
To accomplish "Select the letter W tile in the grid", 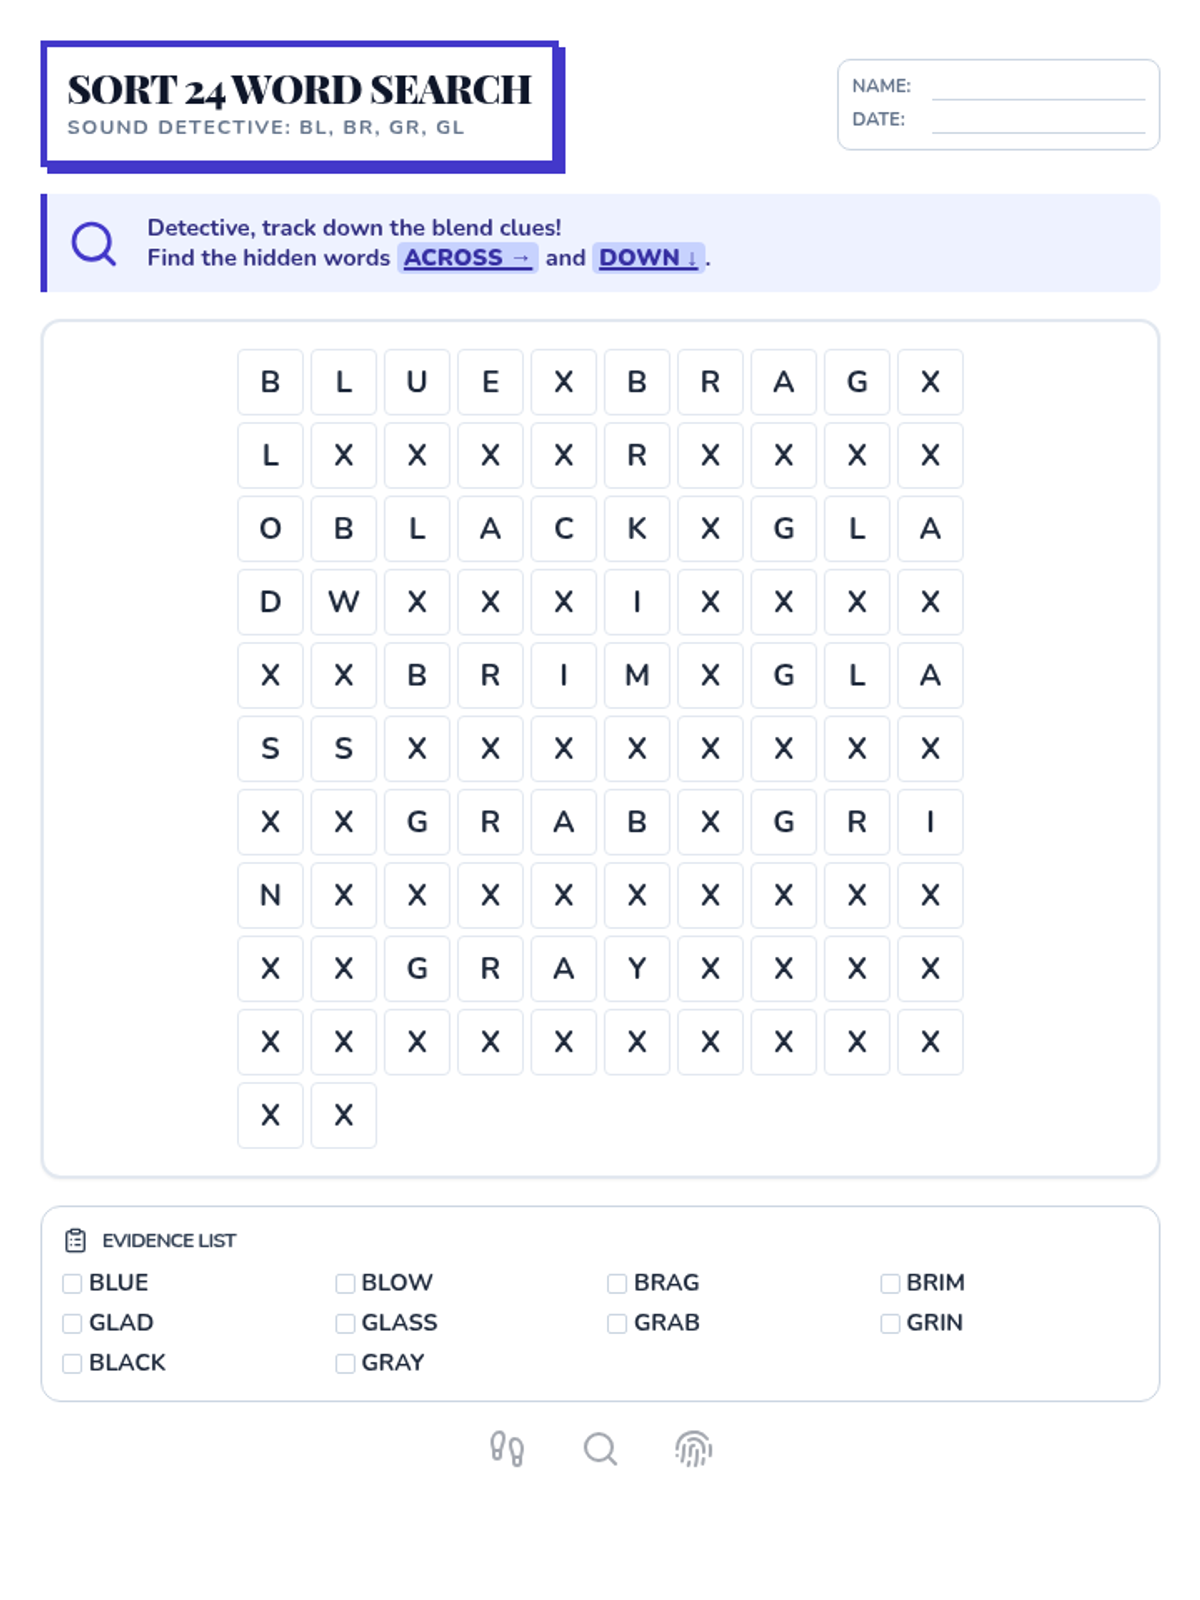I will click(x=344, y=602).
